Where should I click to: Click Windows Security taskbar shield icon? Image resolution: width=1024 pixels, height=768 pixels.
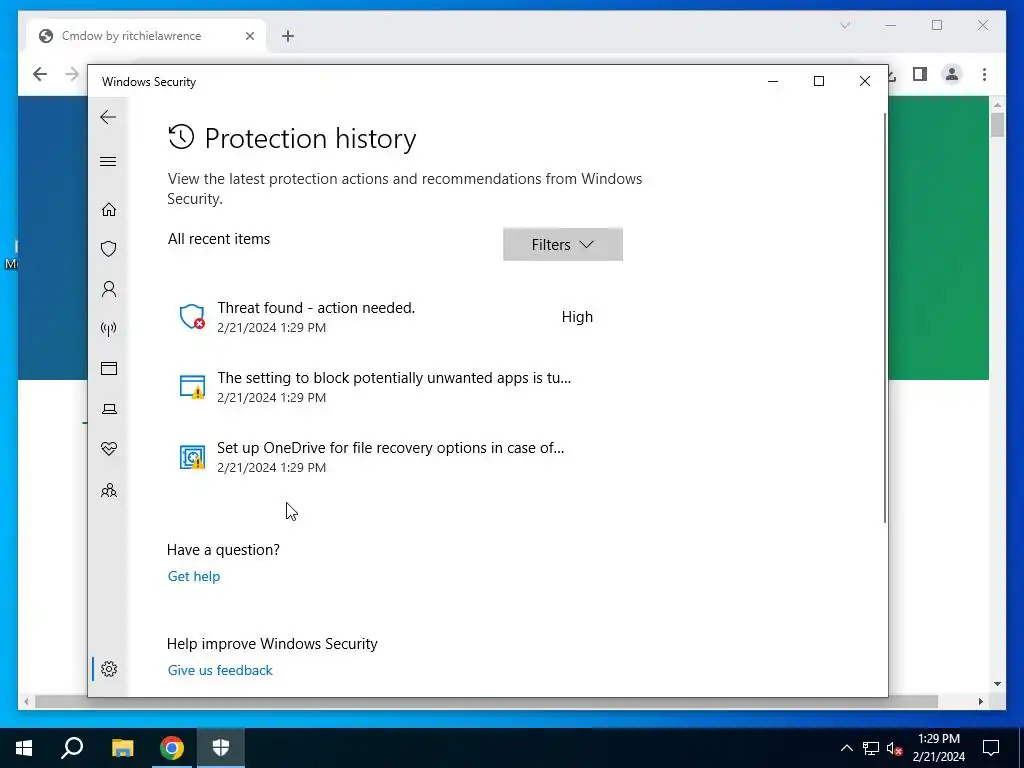point(221,748)
